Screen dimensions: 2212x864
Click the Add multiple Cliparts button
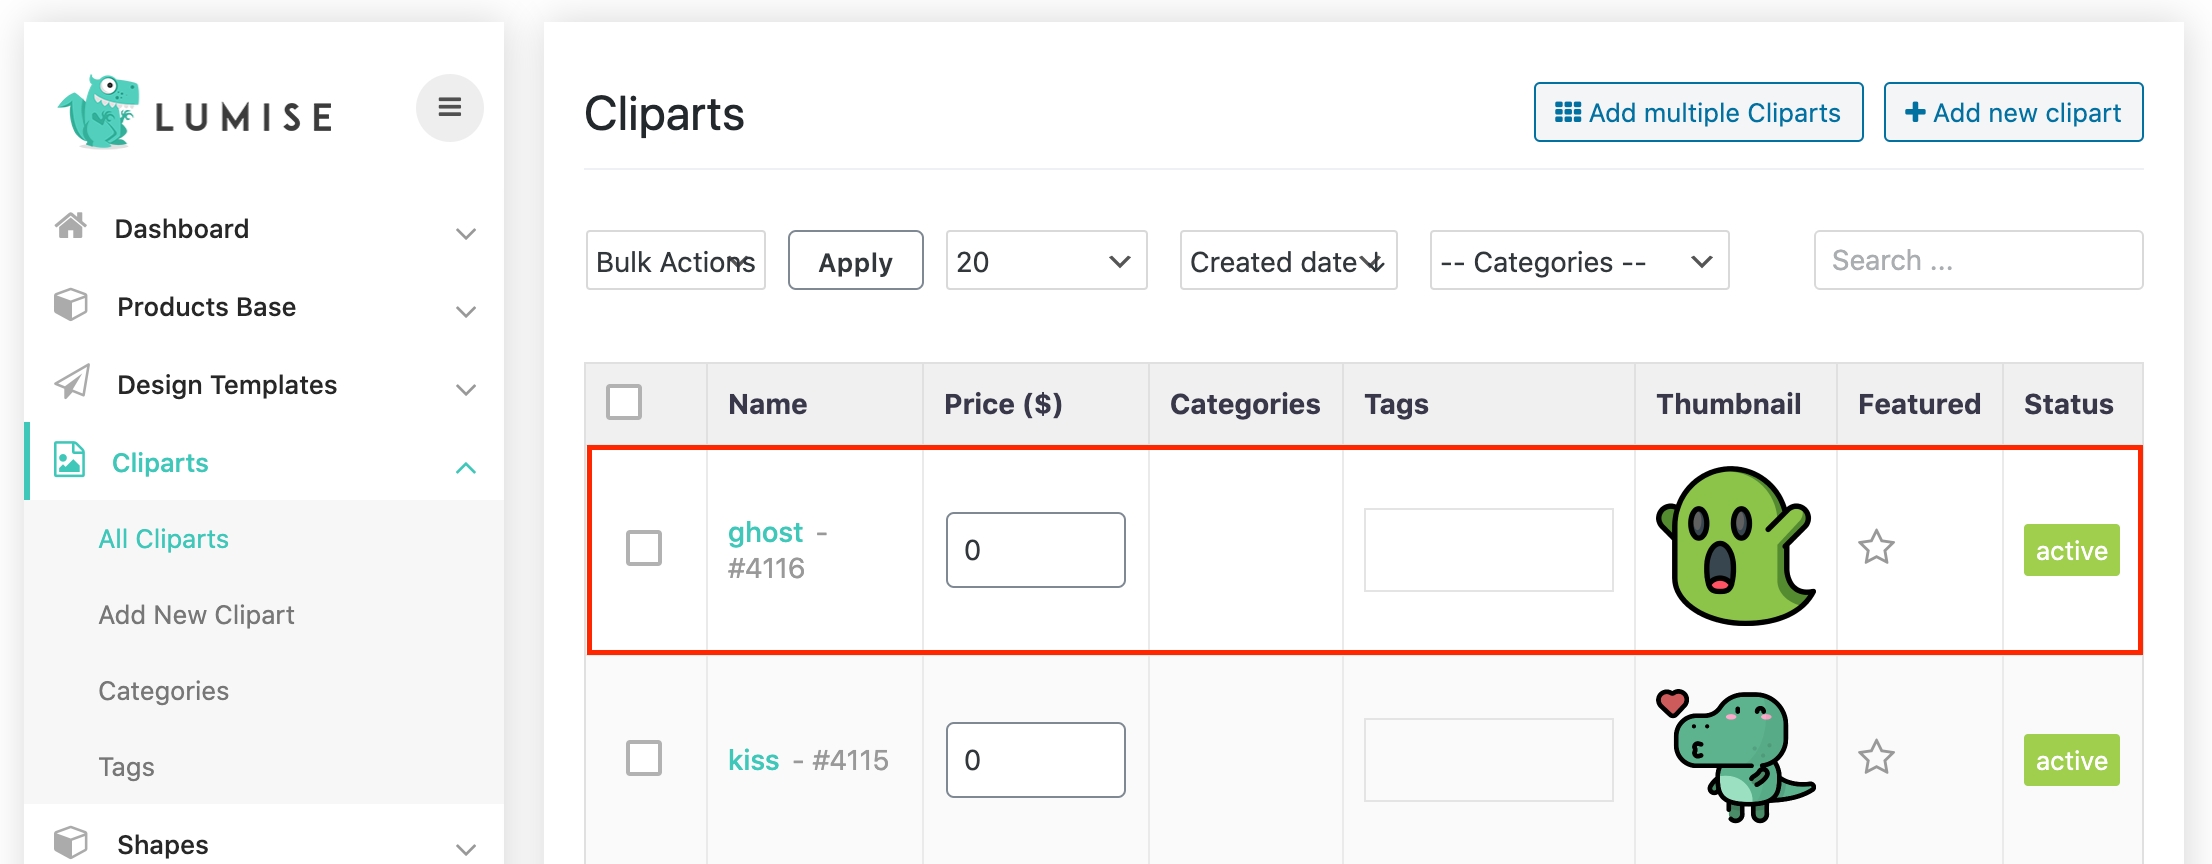(x=1698, y=113)
